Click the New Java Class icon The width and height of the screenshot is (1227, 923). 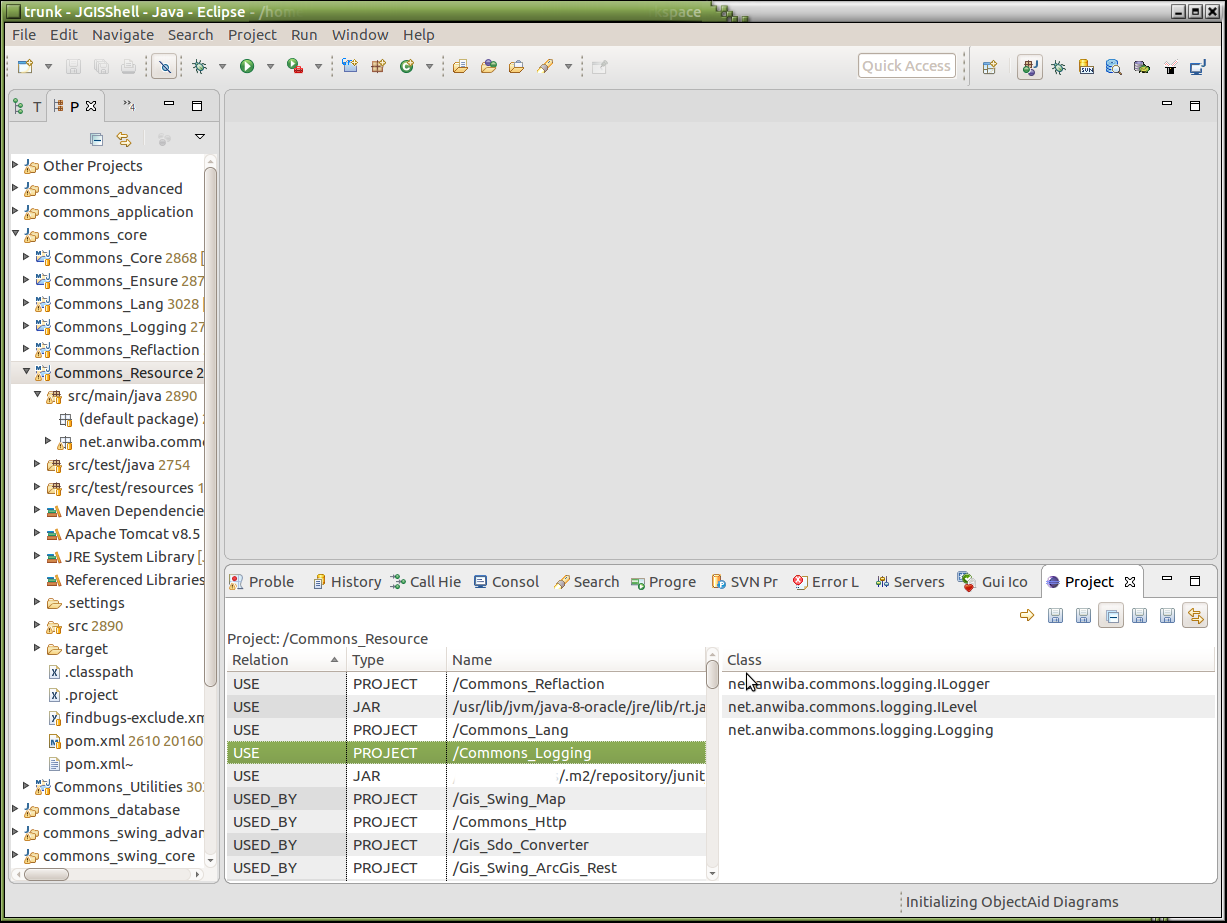[406, 66]
